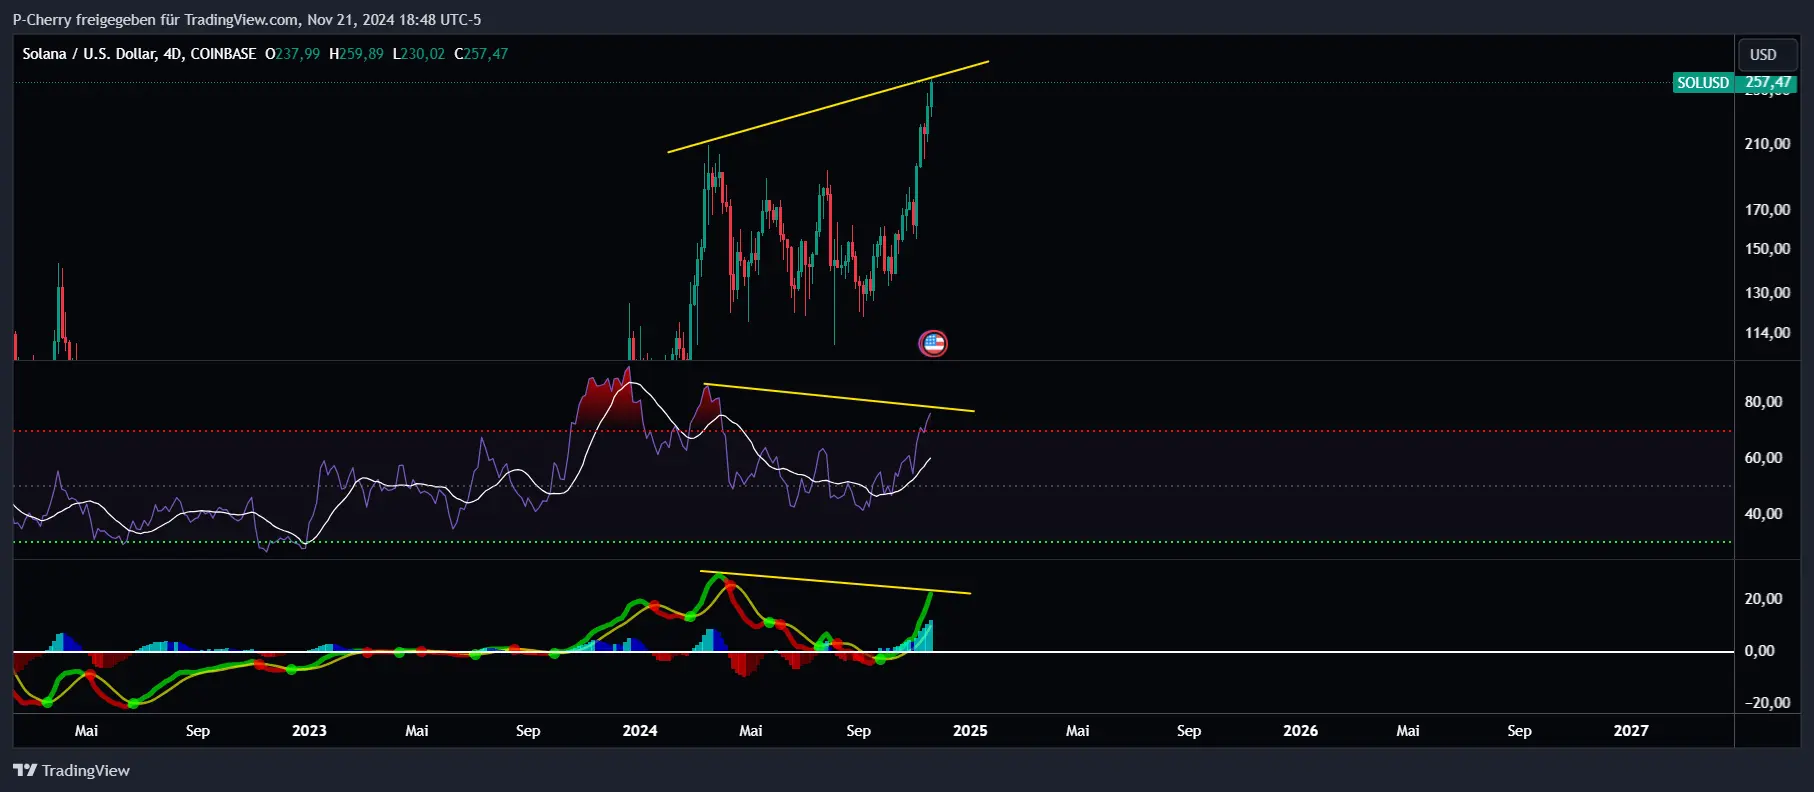Click the 2023 time axis label
1814x792 pixels.
click(x=309, y=731)
